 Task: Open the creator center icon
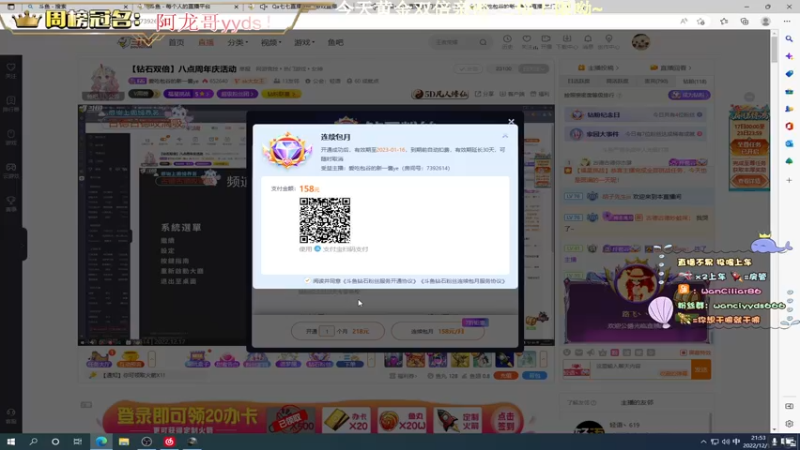point(608,41)
